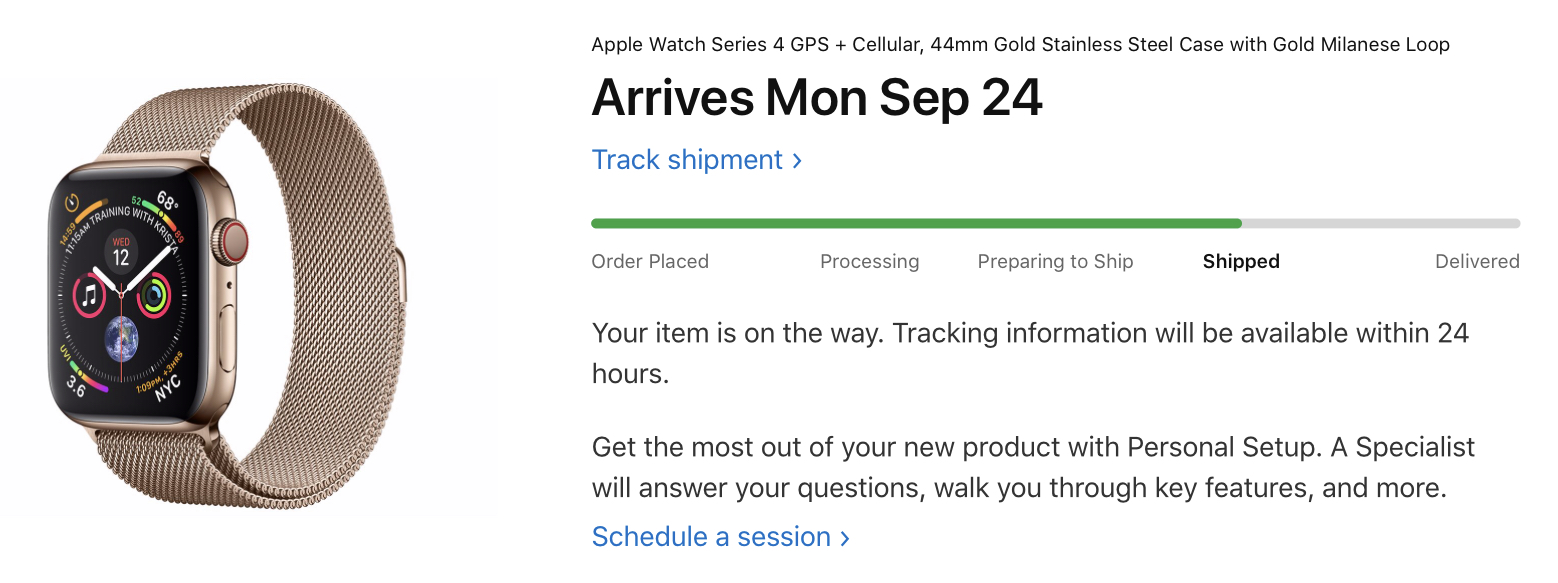Select the Shipped status step
The image size is (1558, 583).
(x=1241, y=262)
